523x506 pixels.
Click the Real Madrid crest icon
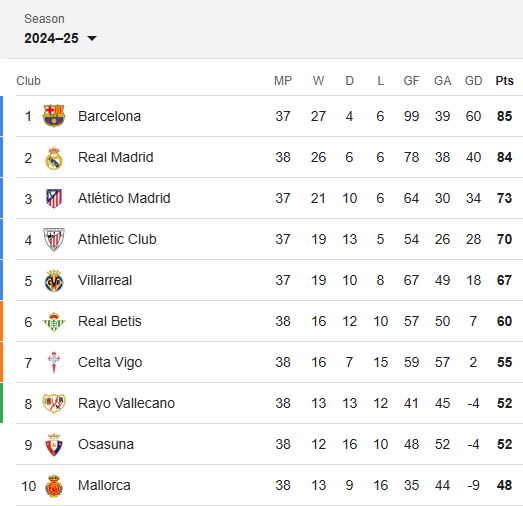click(x=54, y=158)
